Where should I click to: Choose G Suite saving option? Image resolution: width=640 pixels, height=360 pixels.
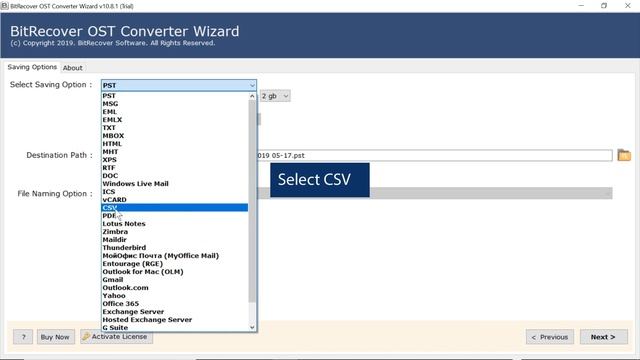(175, 327)
